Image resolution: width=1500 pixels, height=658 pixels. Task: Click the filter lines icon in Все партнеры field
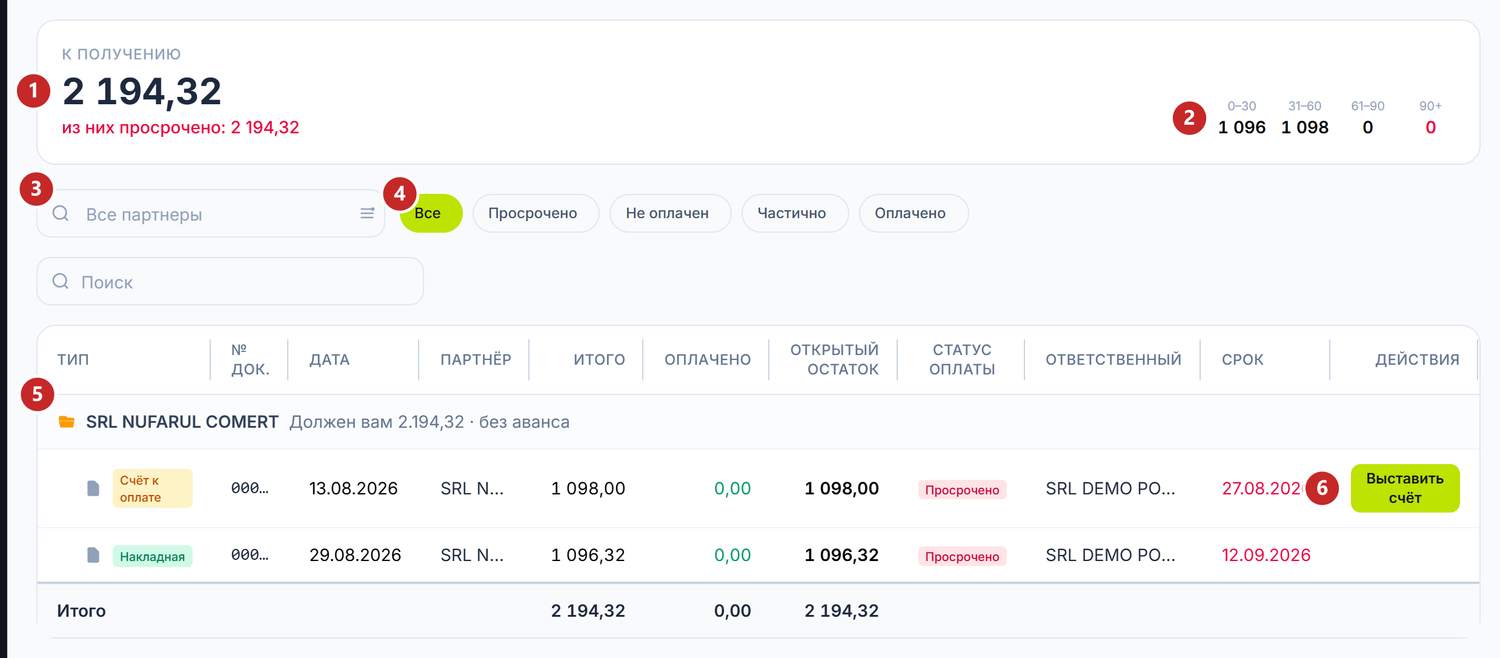point(367,213)
